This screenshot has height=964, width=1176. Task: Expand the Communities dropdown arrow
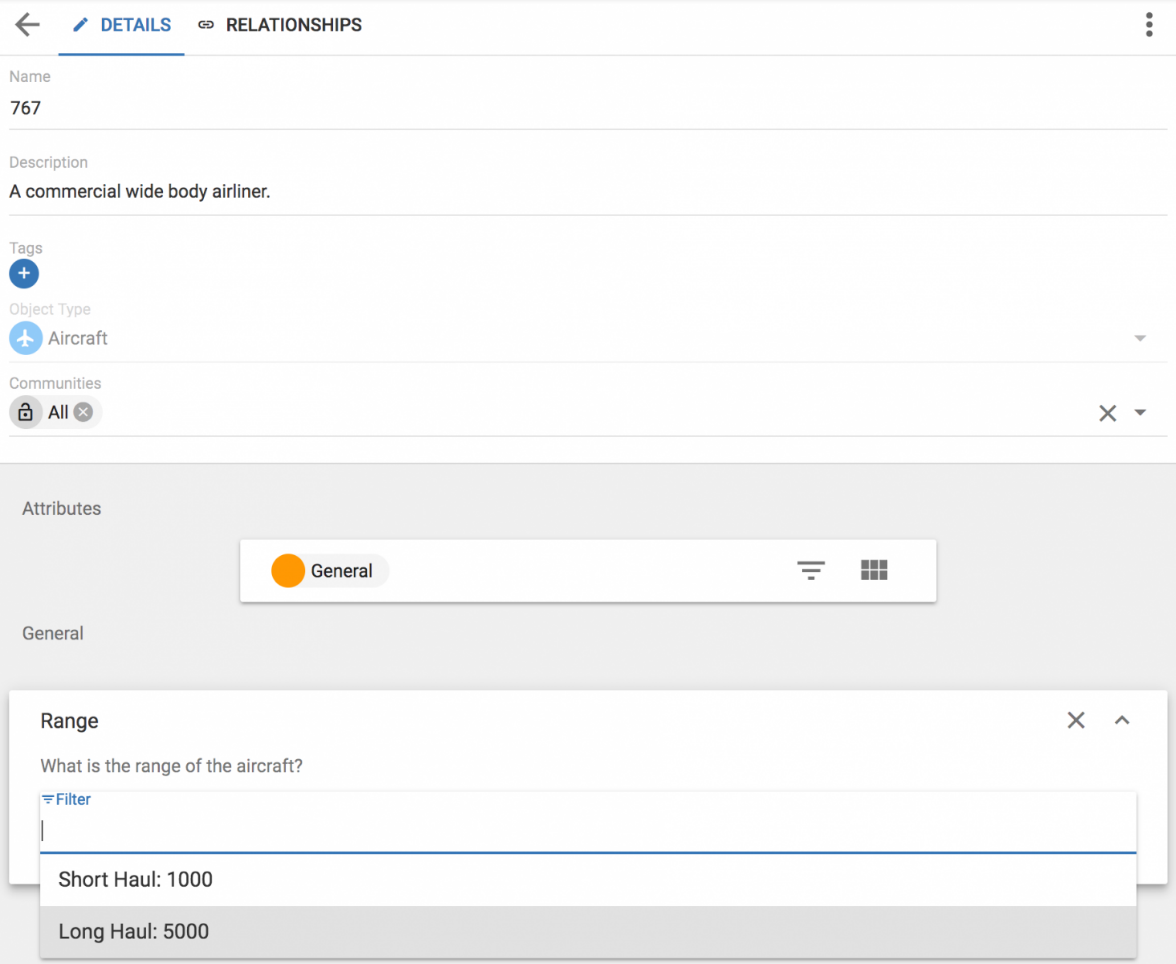point(1140,413)
